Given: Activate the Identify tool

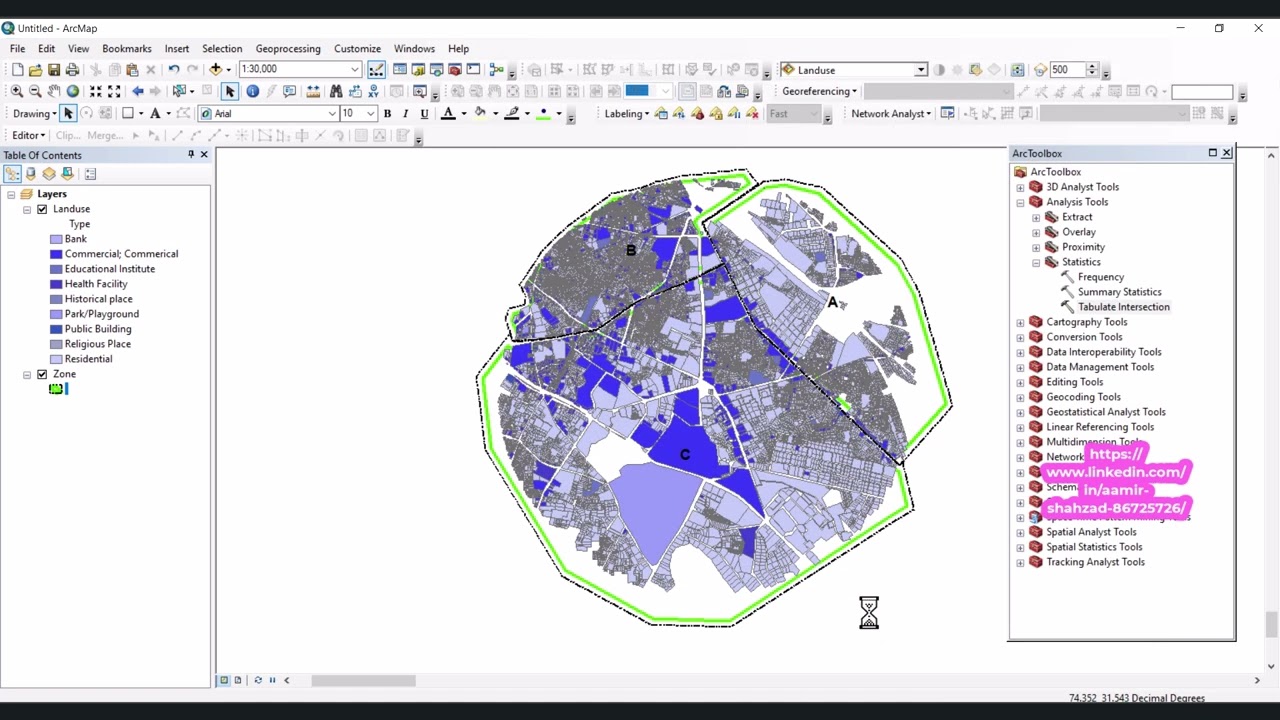Looking at the screenshot, I should tap(252, 91).
